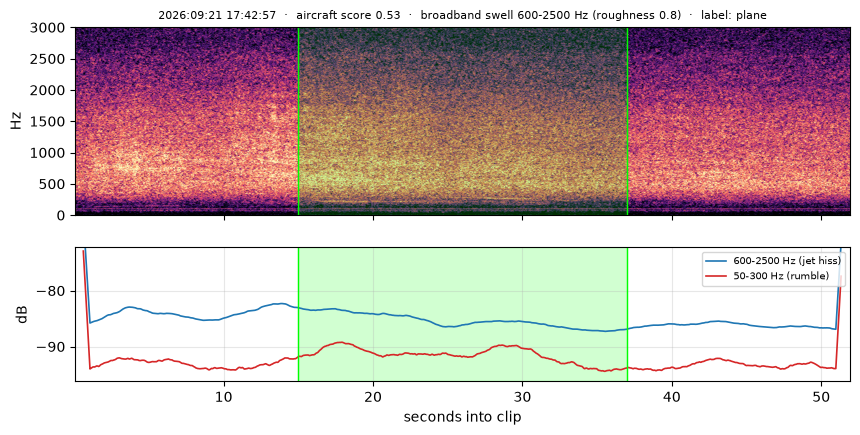Click the green start marker in dB plot
Screen dimensions: 860x435
(298, 314)
